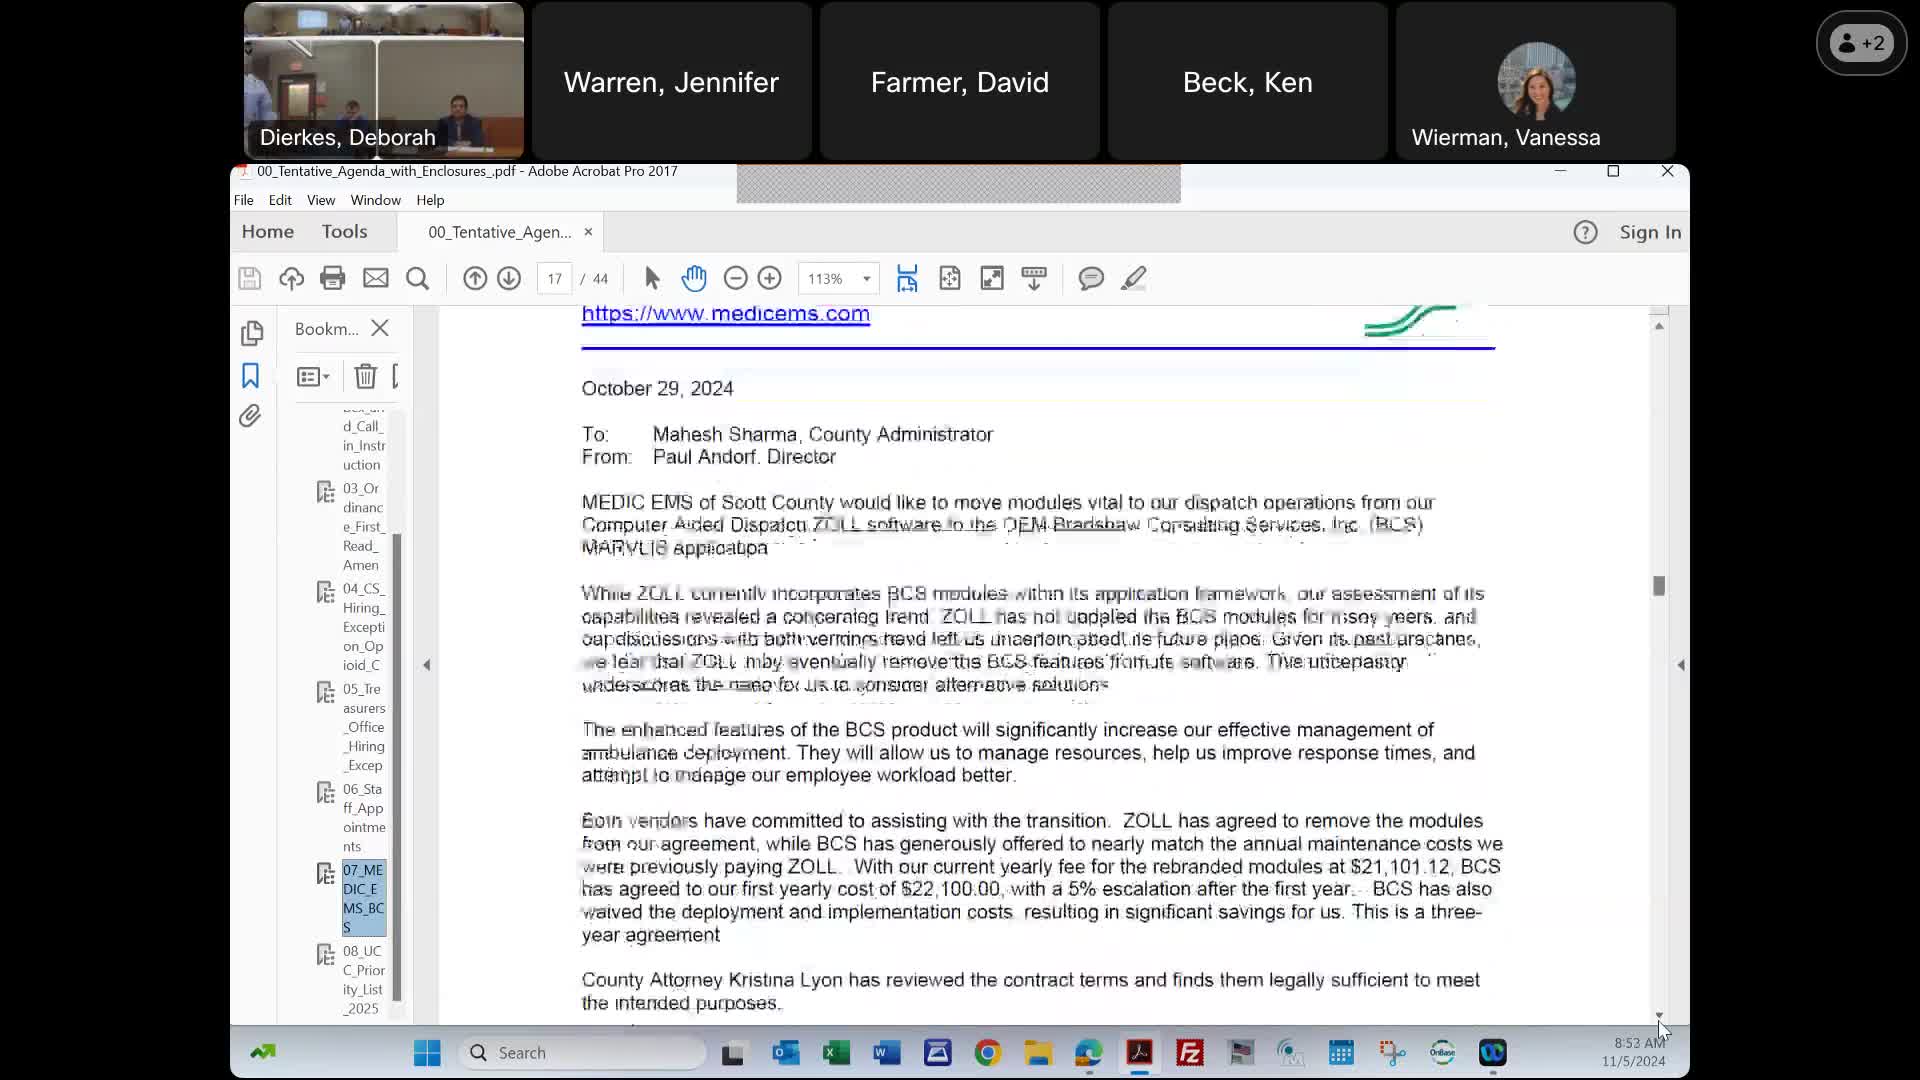Viewport: 1920px width, 1080px height.
Task: Send file by email envelope icon
Action: [x=376, y=279]
